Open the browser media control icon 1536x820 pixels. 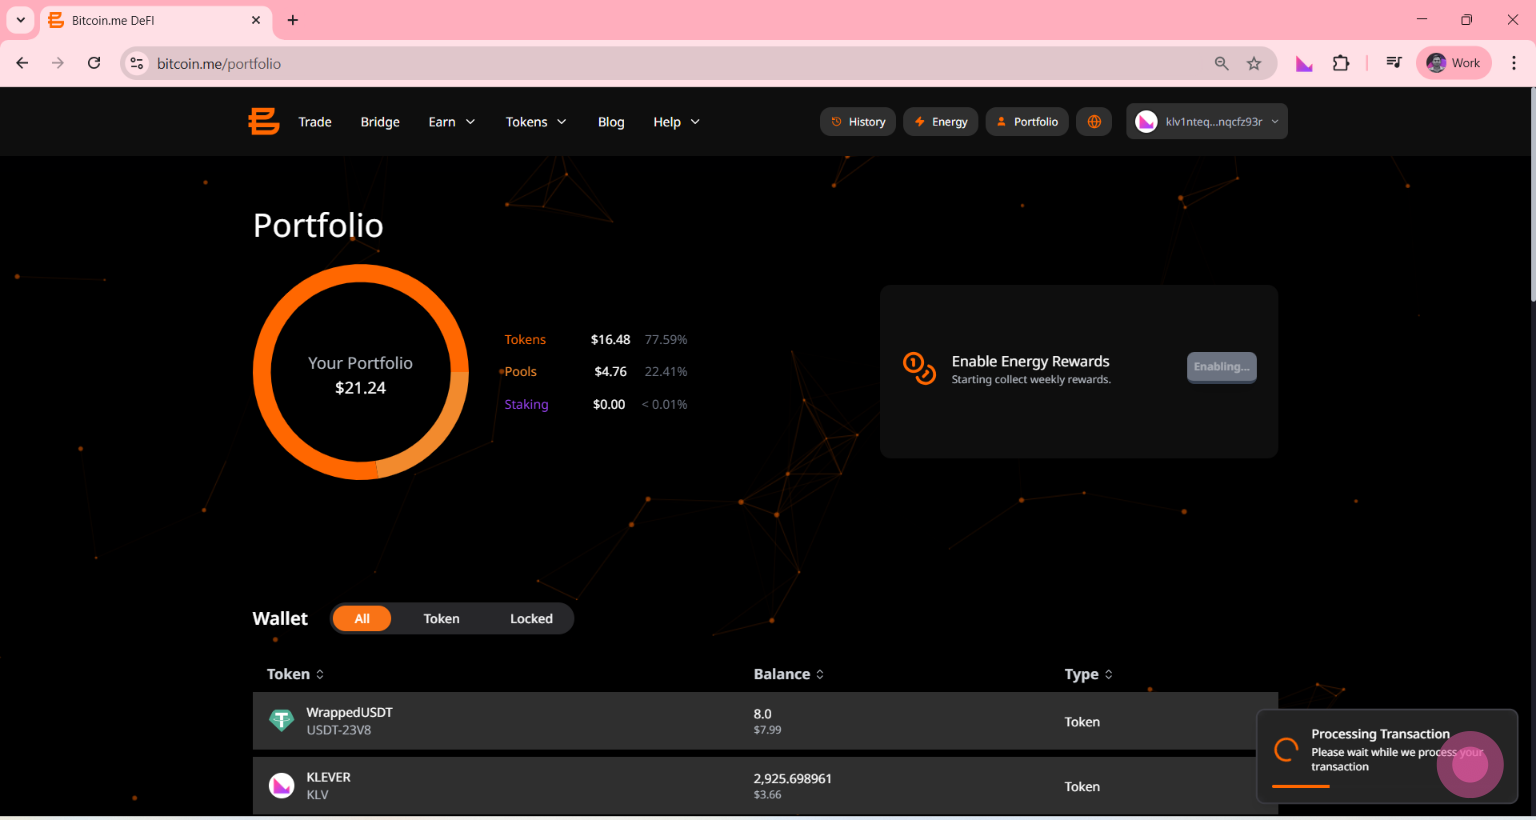click(1393, 63)
